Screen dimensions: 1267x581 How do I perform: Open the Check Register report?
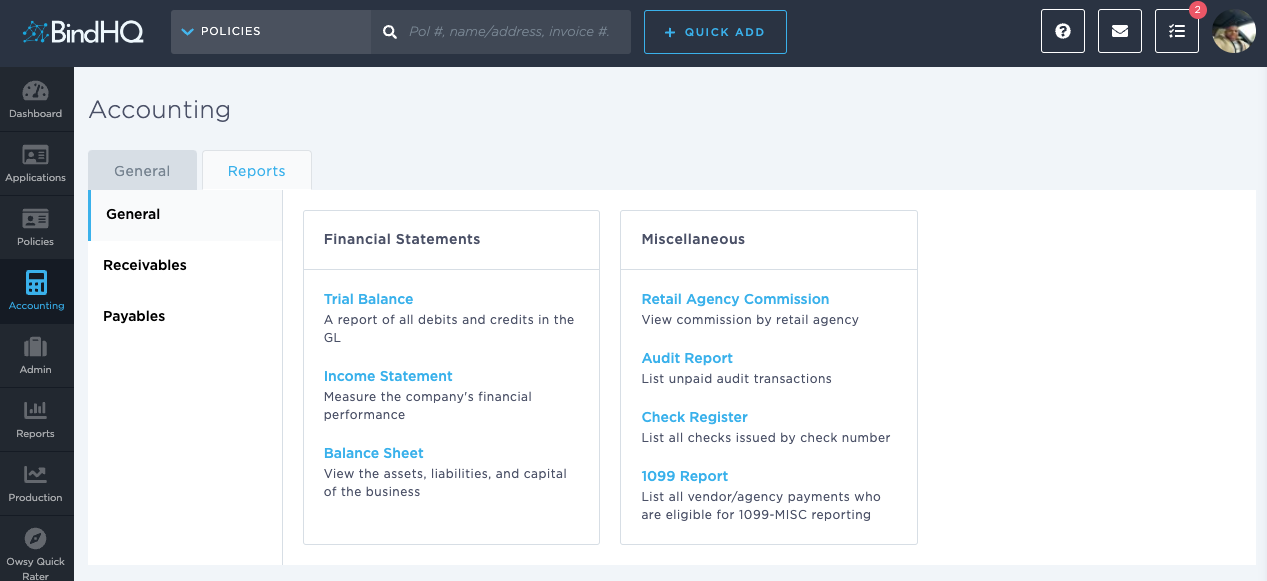[694, 417]
